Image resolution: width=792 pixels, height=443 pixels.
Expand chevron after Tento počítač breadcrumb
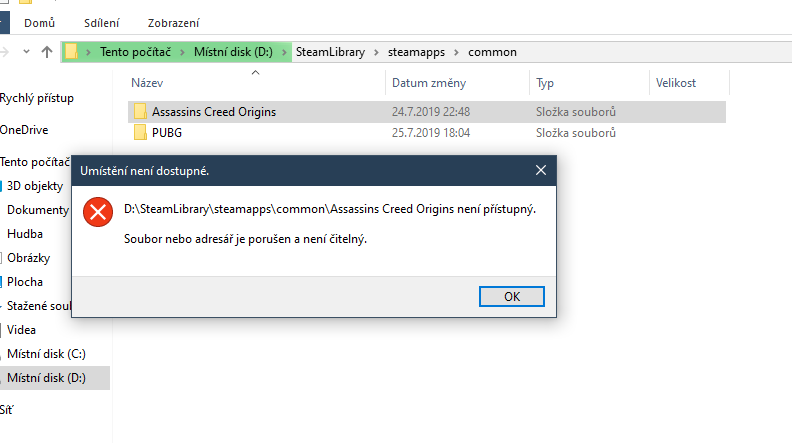pyautogui.click(x=182, y=53)
